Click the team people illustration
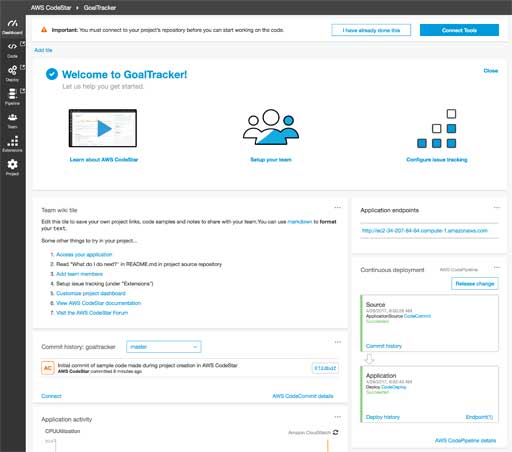This screenshot has width=512, height=452. pos(271,127)
